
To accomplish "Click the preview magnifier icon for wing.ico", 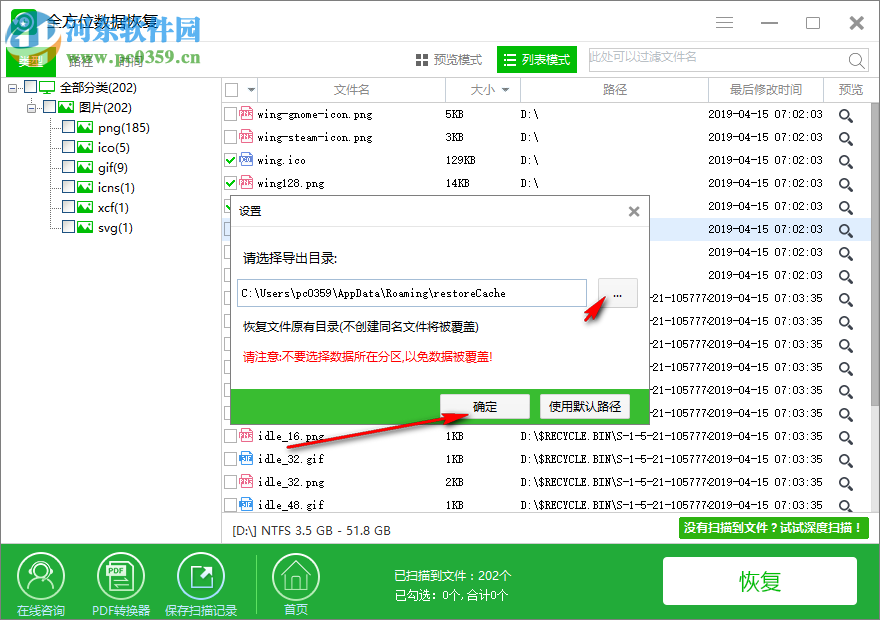I will [845, 159].
